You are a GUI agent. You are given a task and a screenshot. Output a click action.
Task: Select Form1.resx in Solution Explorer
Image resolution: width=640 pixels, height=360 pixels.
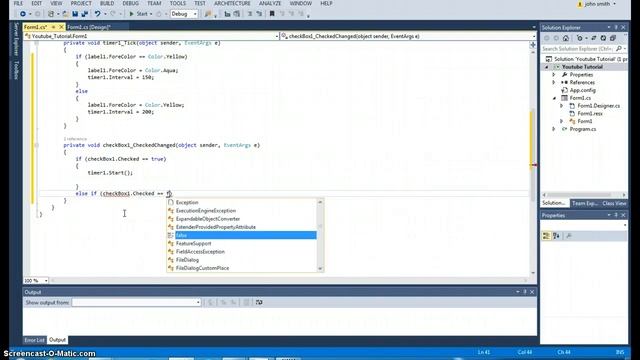tap(590, 113)
